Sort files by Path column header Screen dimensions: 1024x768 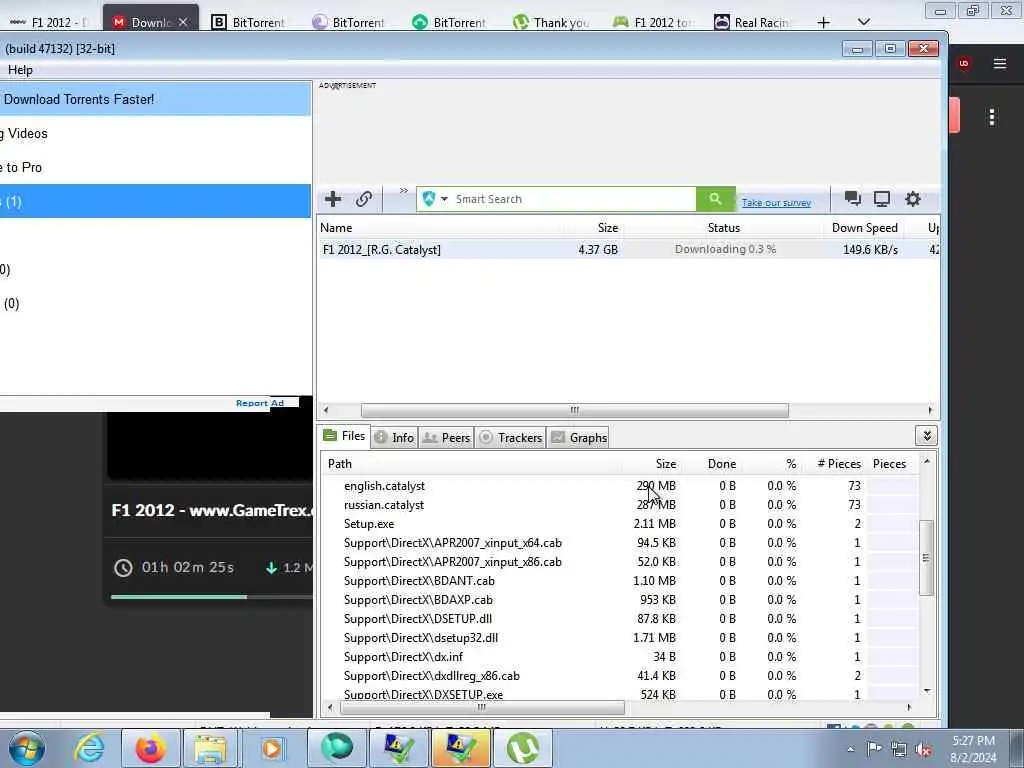click(x=340, y=464)
